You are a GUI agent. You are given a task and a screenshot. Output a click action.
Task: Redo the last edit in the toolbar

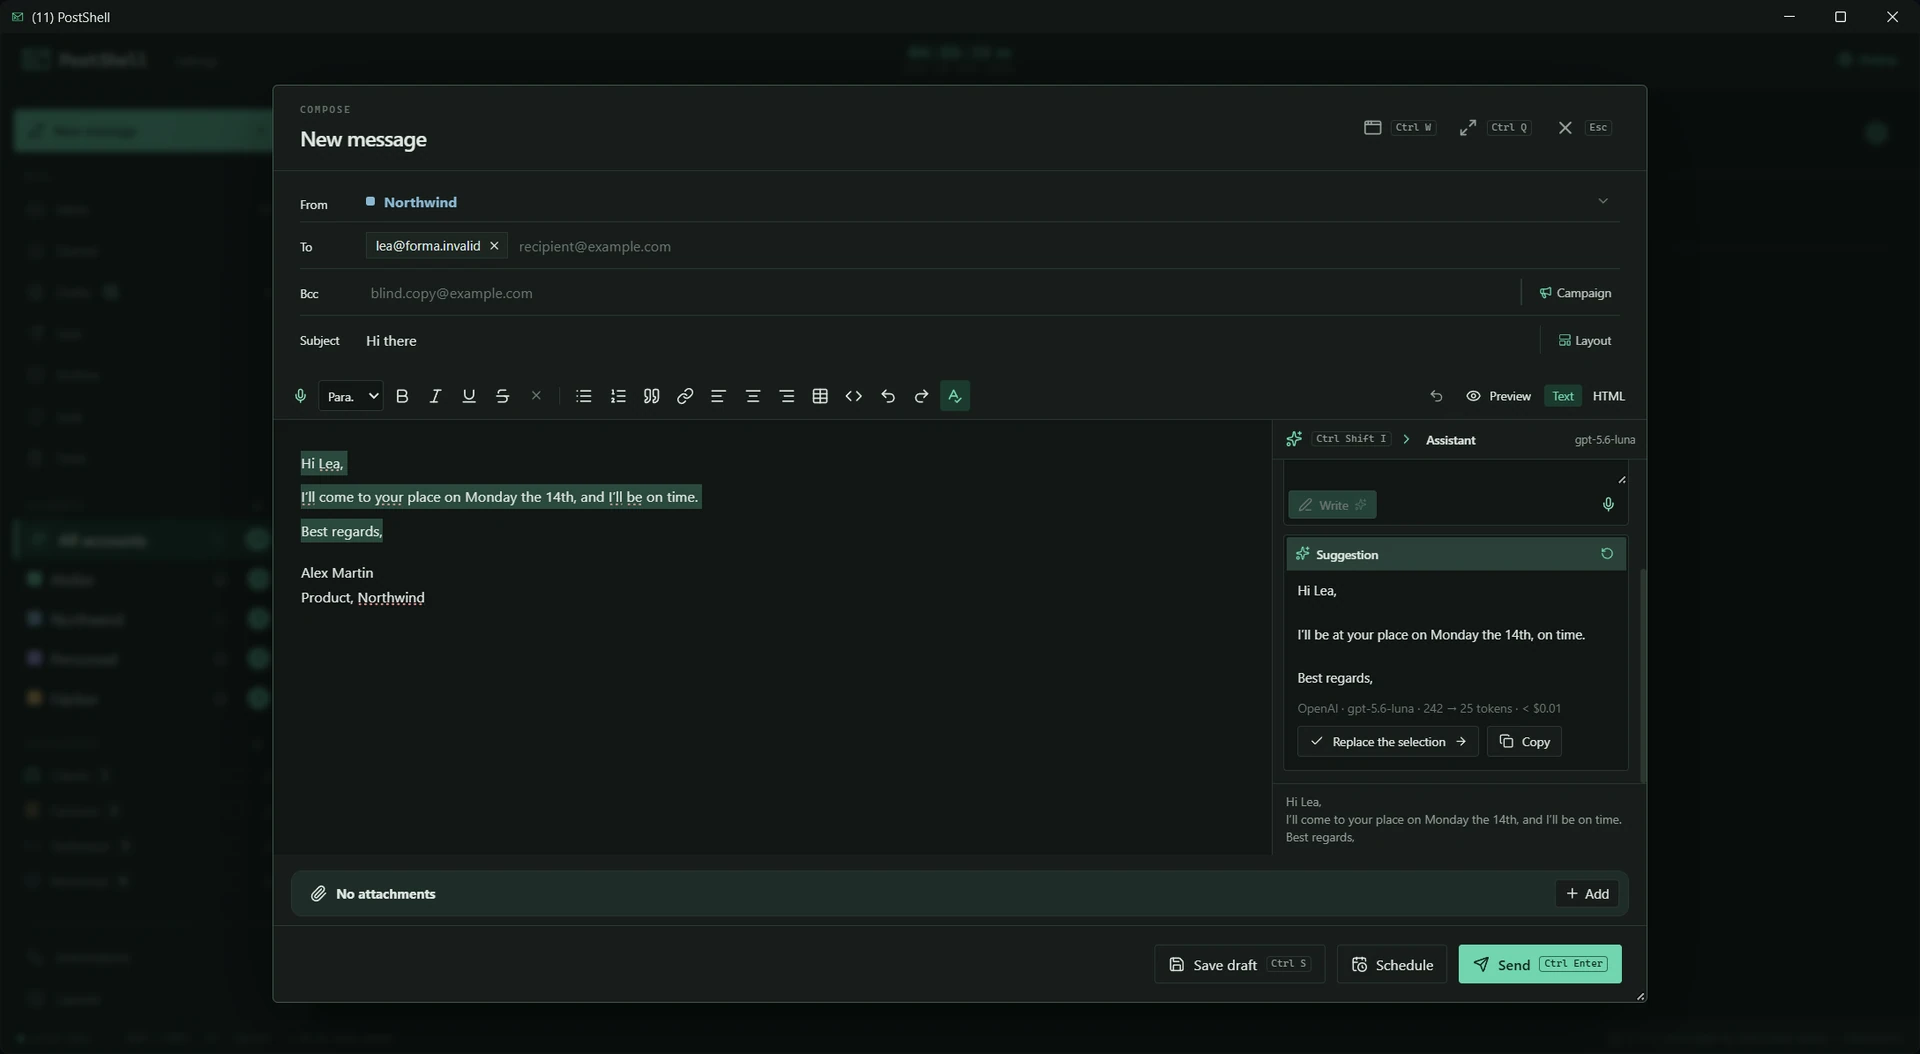point(921,396)
